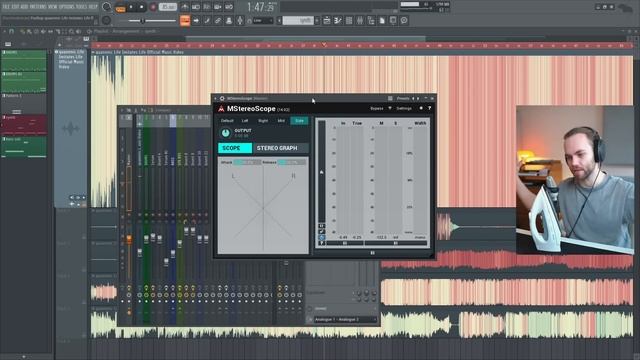This screenshot has width=640, height=360.
Task: Open the Channel rack view icon
Action: pos(349,20)
